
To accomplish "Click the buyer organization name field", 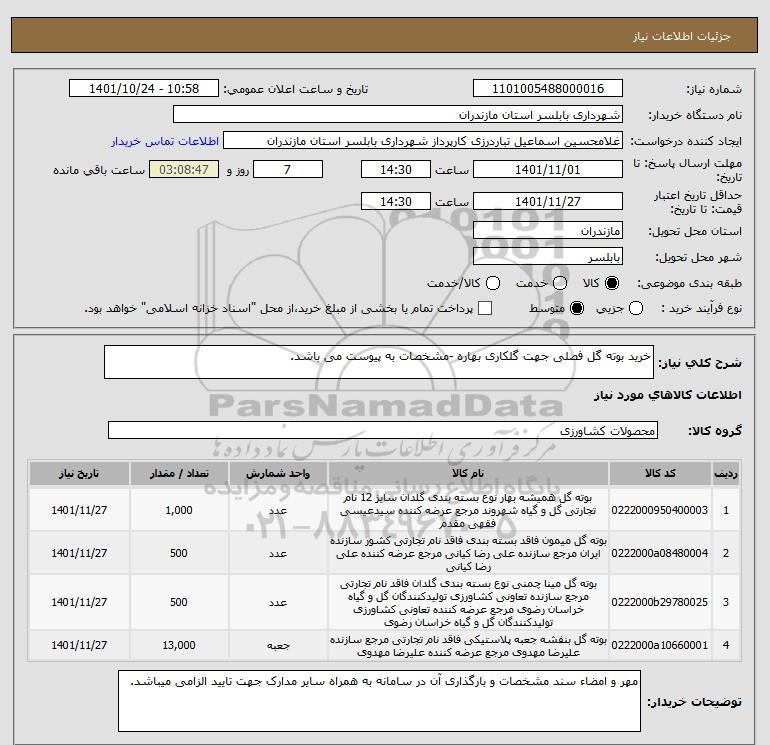I will [x=398, y=115].
